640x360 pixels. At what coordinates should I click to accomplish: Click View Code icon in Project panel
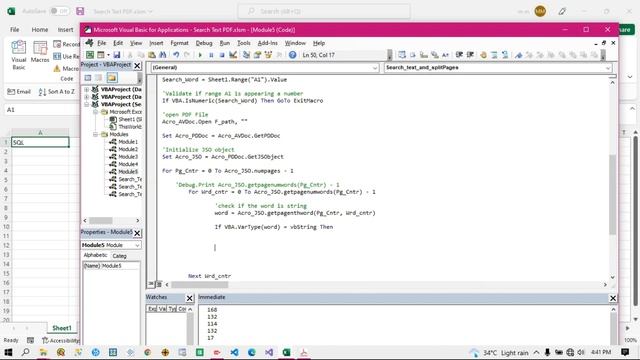coord(87,78)
